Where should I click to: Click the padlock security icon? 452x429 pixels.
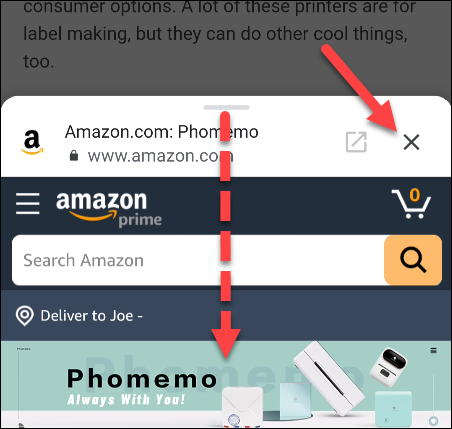[x=74, y=155]
